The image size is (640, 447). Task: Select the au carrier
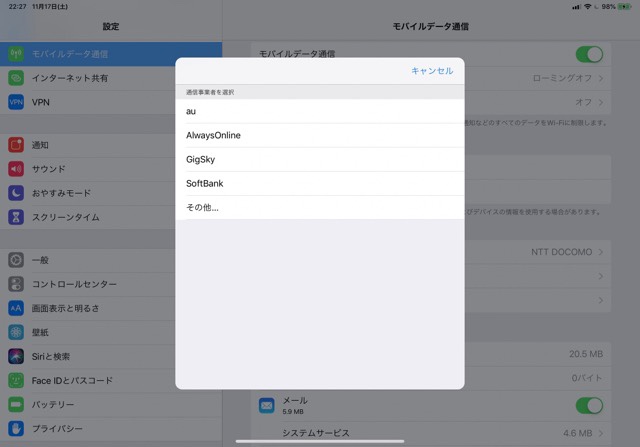pyautogui.click(x=320, y=111)
